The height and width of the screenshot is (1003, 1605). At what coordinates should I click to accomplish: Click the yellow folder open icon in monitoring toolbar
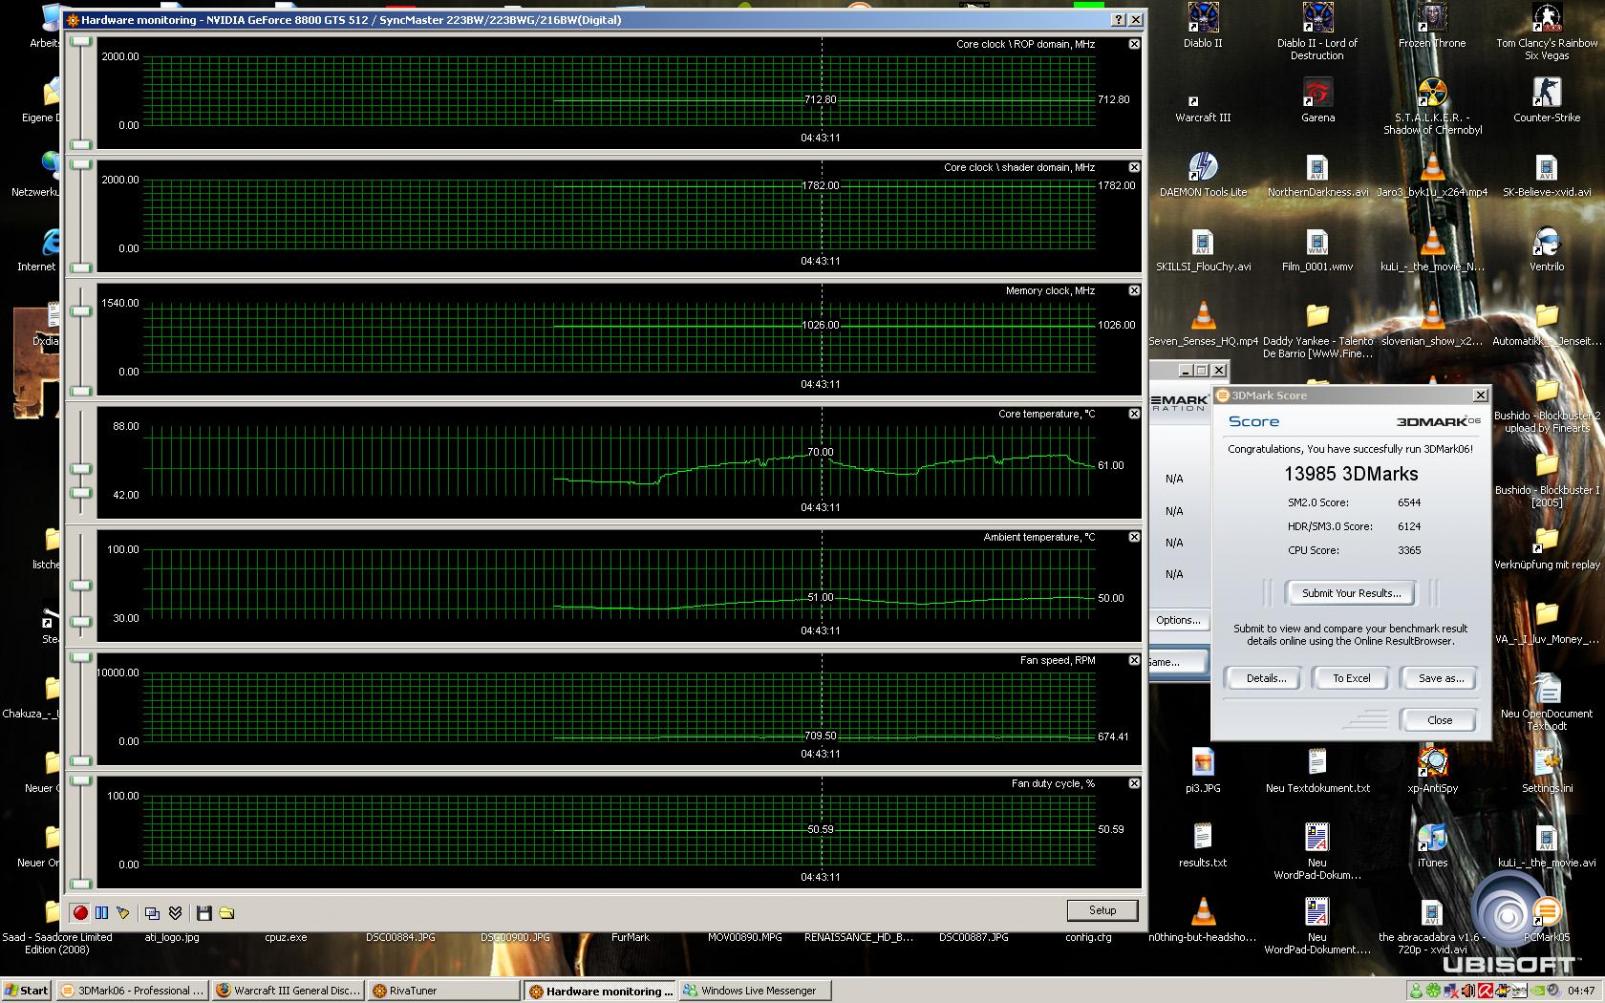point(227,913)
